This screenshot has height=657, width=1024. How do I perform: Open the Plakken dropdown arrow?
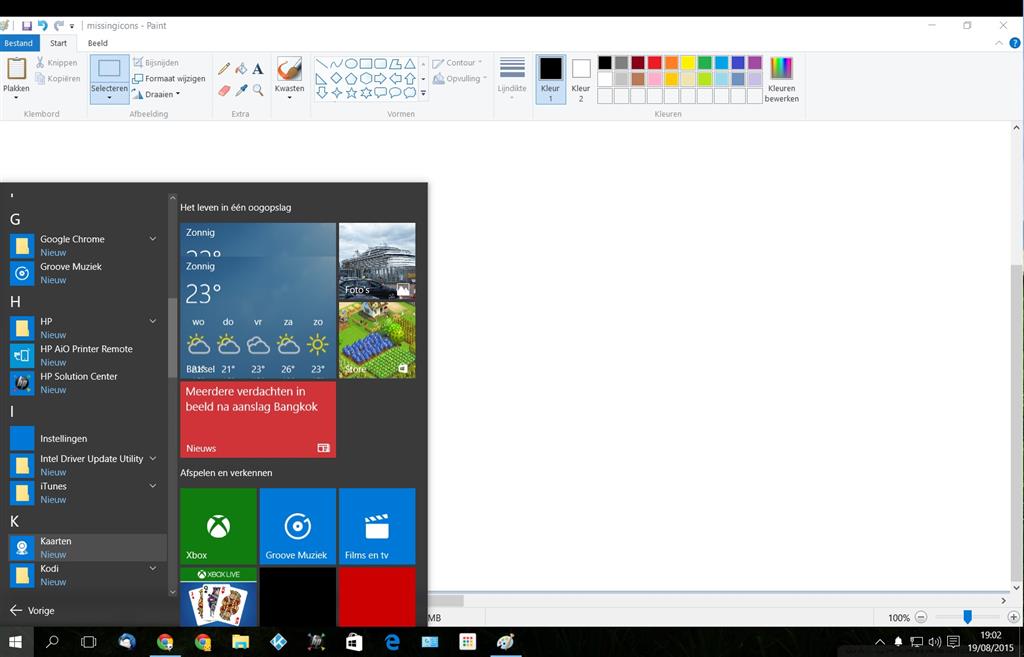16,98
